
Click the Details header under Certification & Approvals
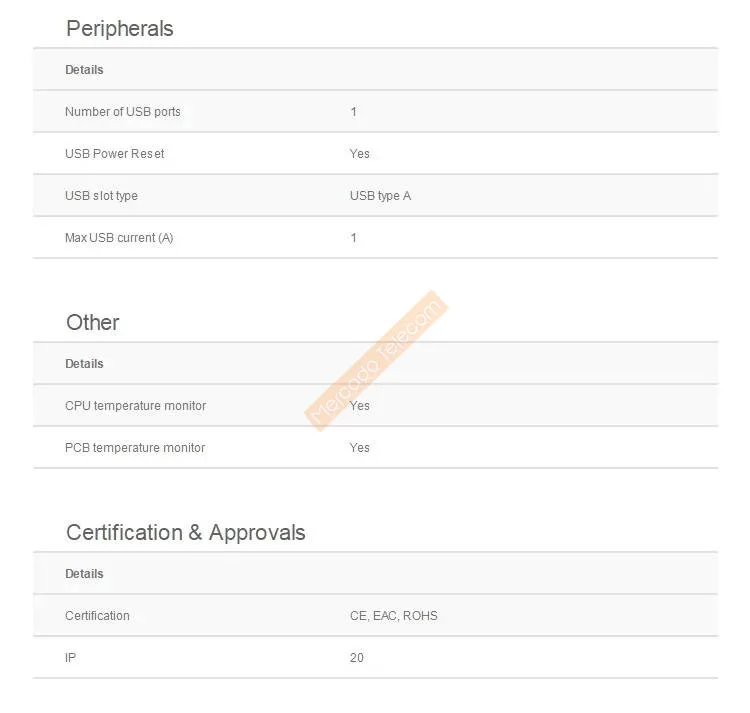click(x=84, y=574)
